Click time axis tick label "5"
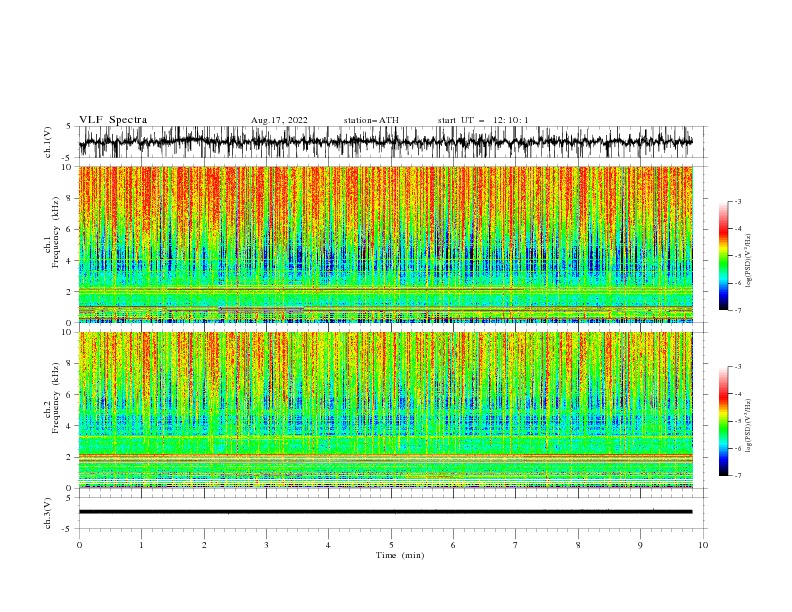Viewport: 792px width, 612px height. click(x=391, y=545)
